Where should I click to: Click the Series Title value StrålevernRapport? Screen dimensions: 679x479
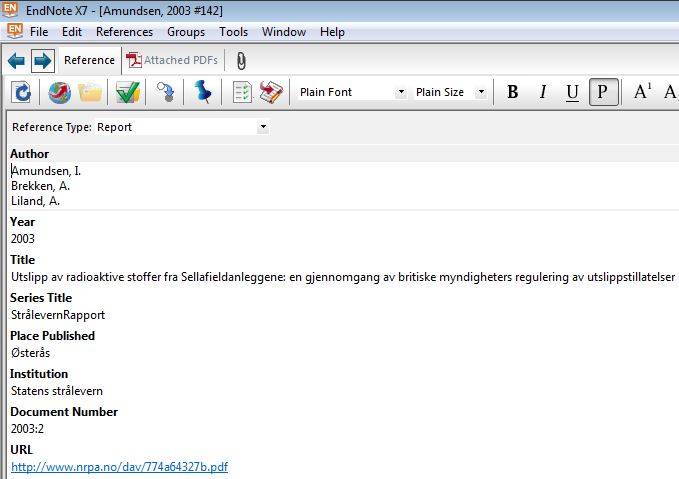58,315
